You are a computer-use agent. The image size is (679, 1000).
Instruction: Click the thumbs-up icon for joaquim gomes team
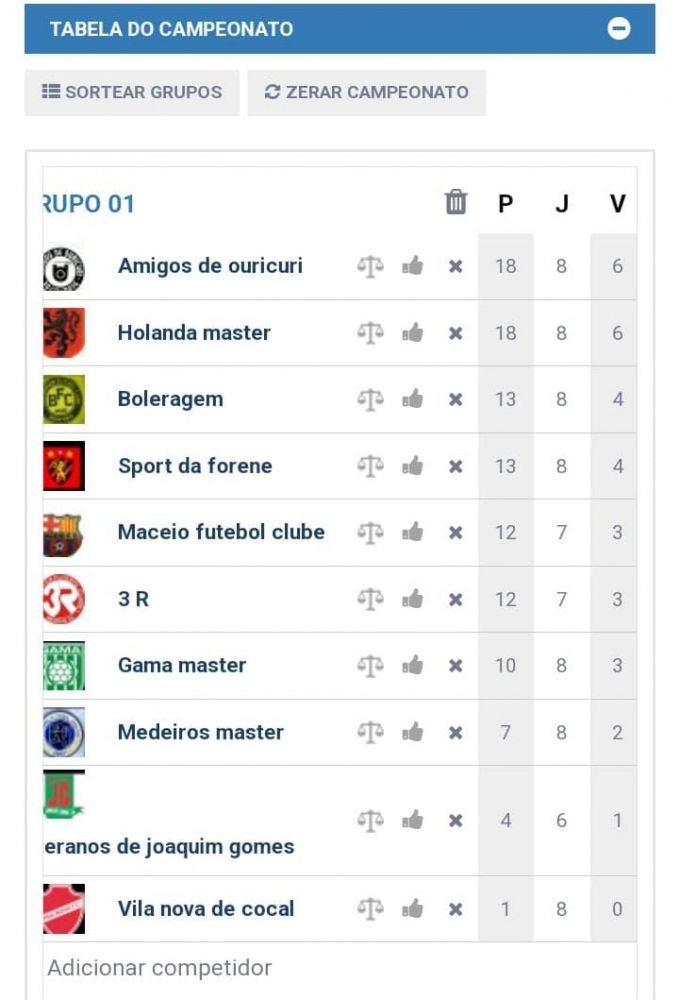[x=413, y=820]
